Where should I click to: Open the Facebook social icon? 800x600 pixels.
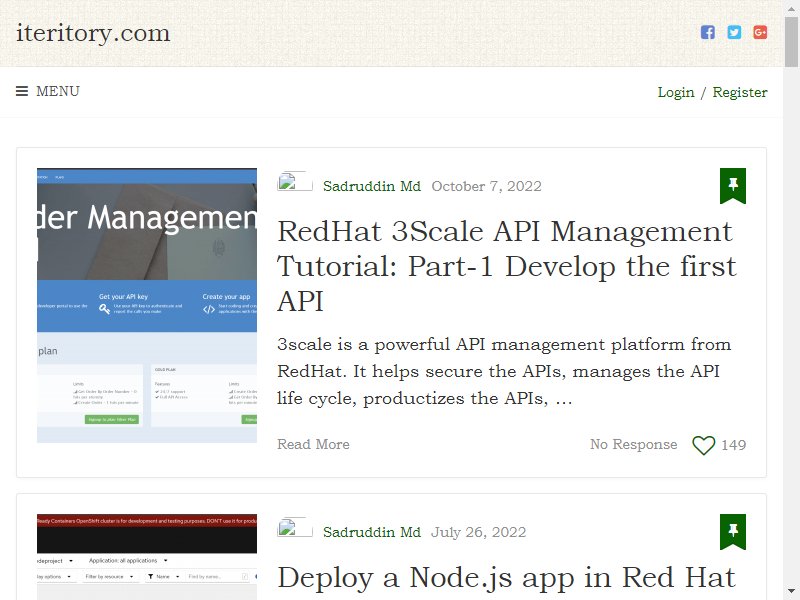(707, 32)
